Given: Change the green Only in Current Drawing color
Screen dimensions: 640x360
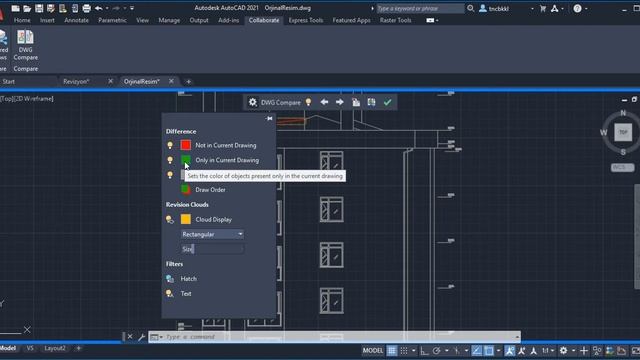Looking at the screenshot, I should (x=186, y=160).
